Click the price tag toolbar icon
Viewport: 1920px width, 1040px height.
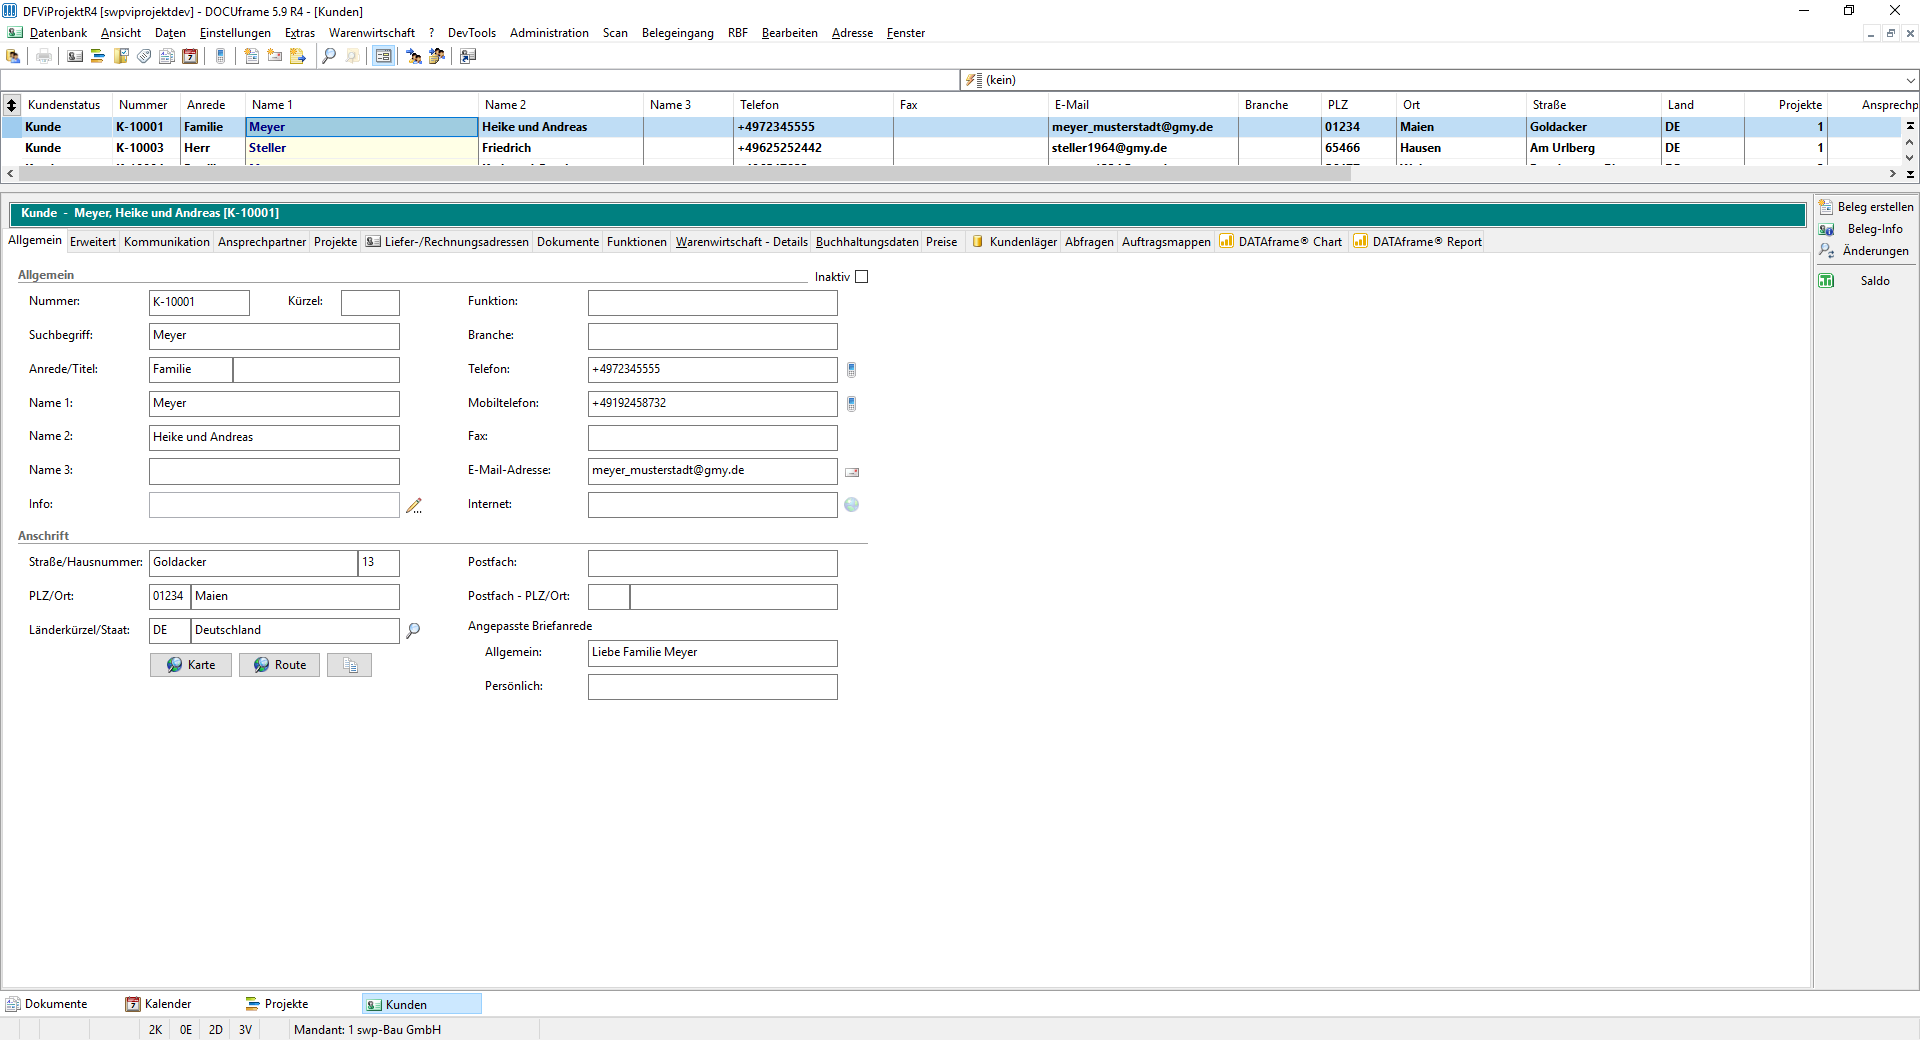(144, 56)
